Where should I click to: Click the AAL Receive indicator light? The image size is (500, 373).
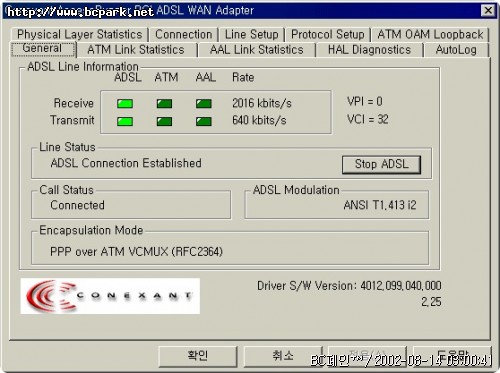coord(204,104)
